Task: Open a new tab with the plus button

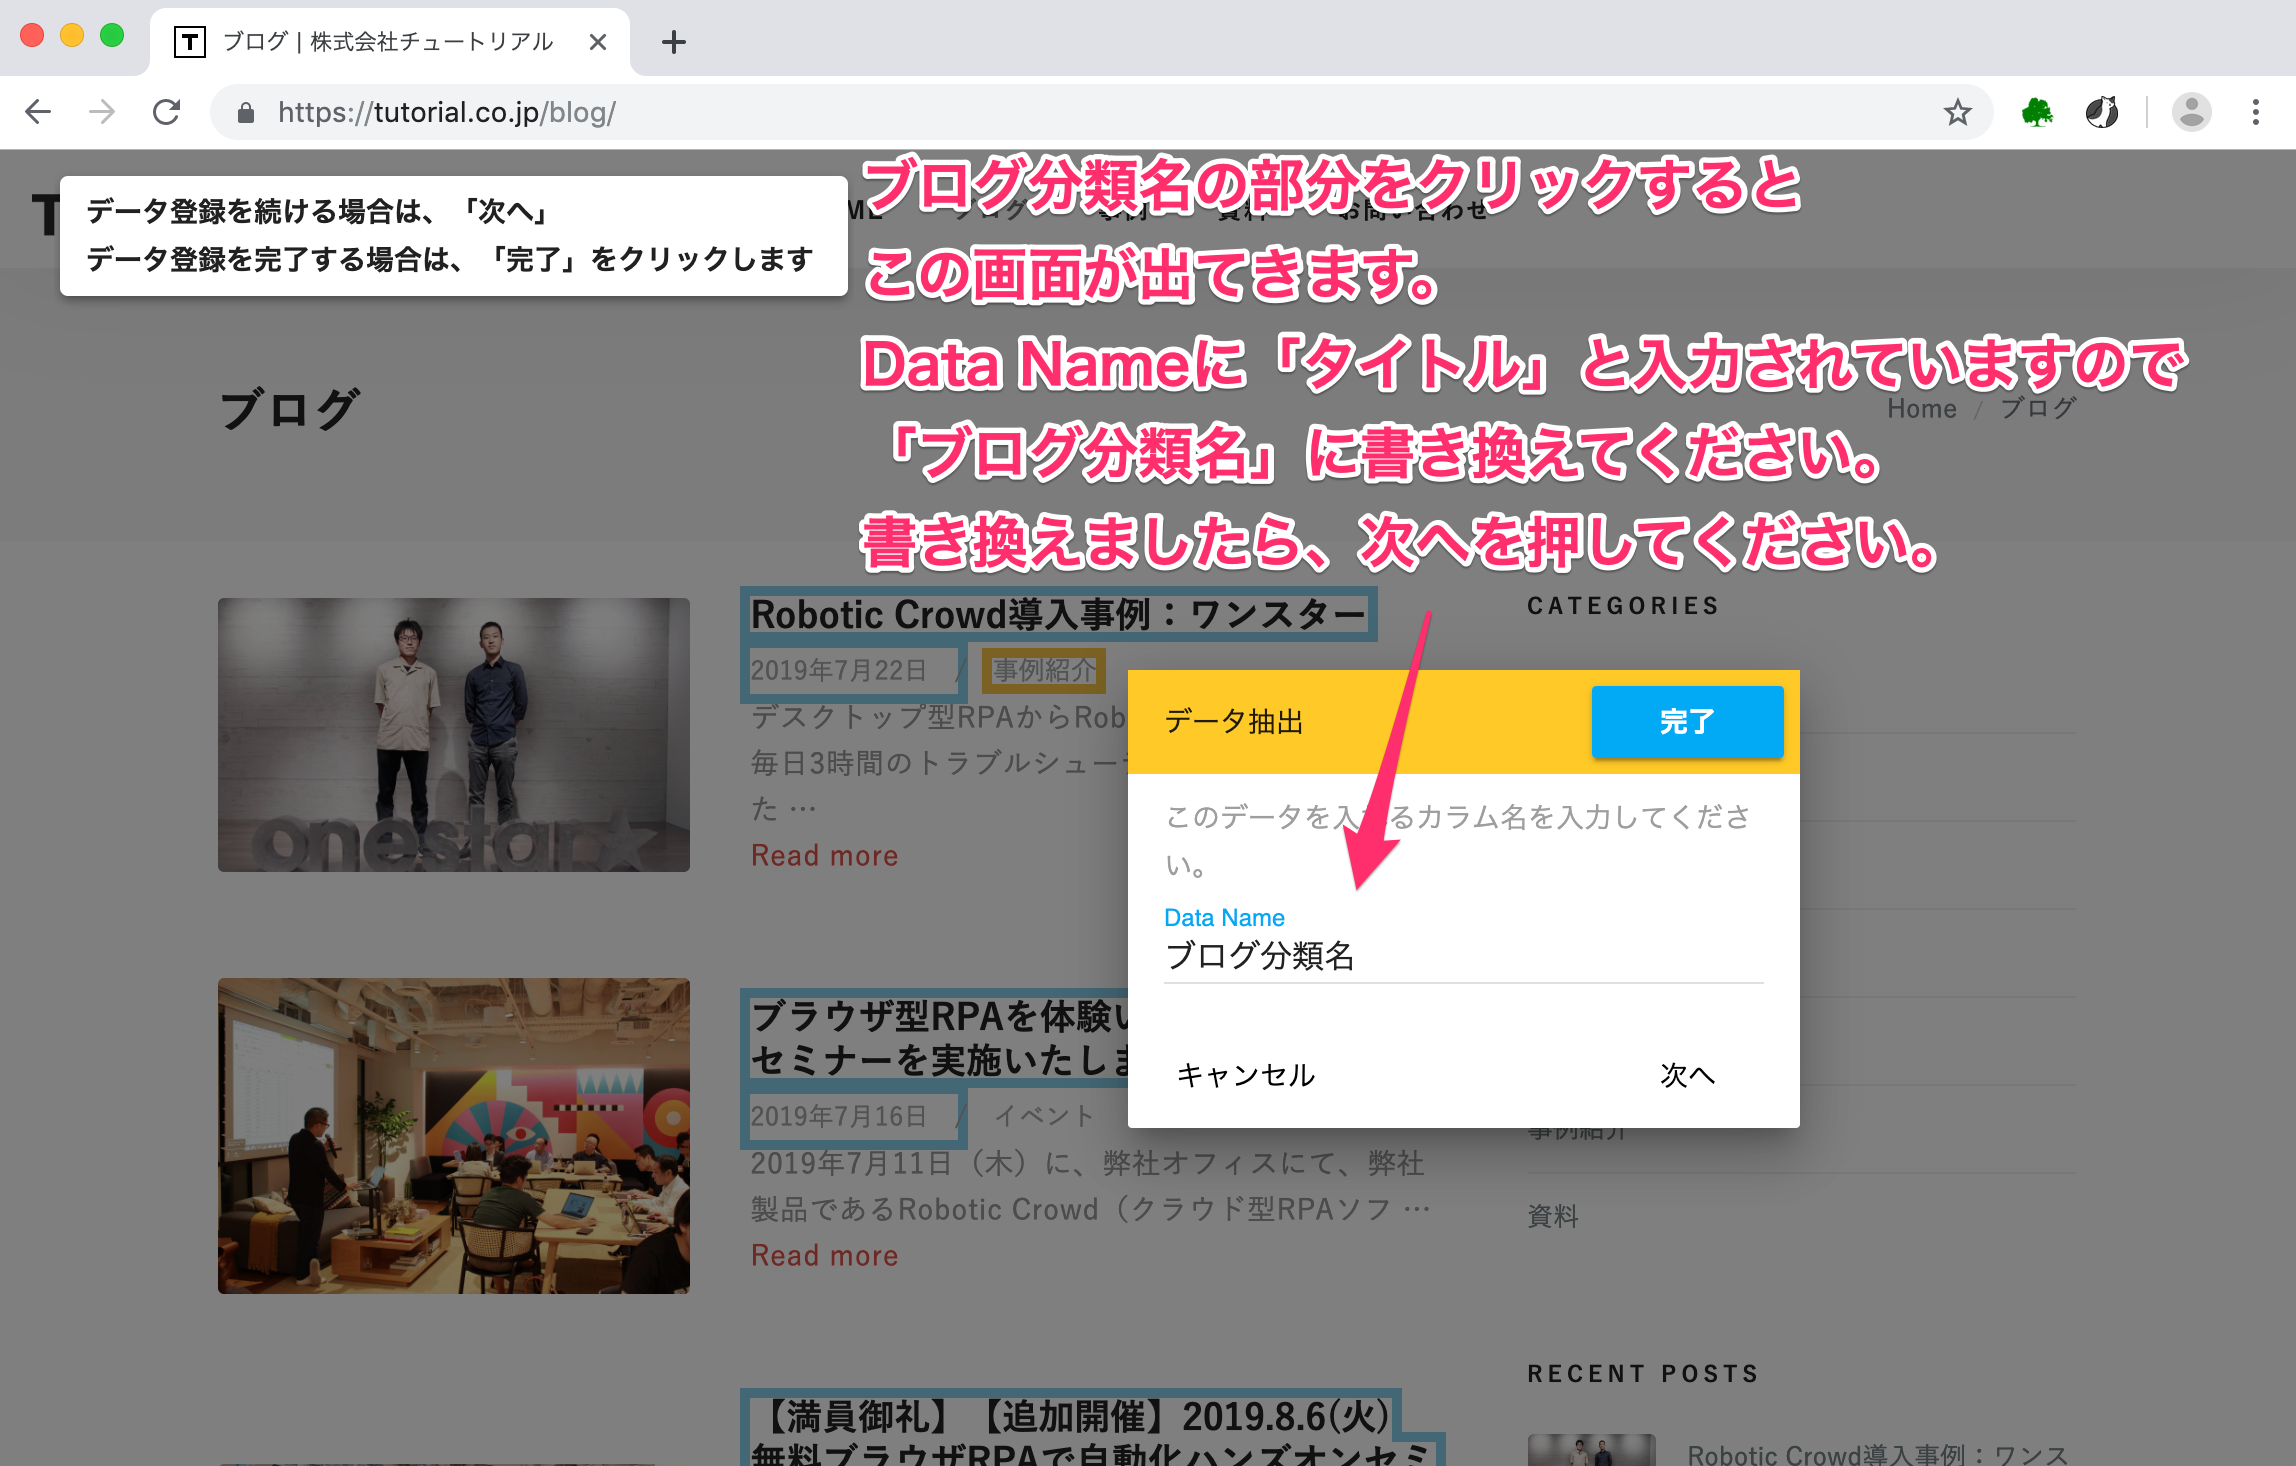Action: pos(674,42)
